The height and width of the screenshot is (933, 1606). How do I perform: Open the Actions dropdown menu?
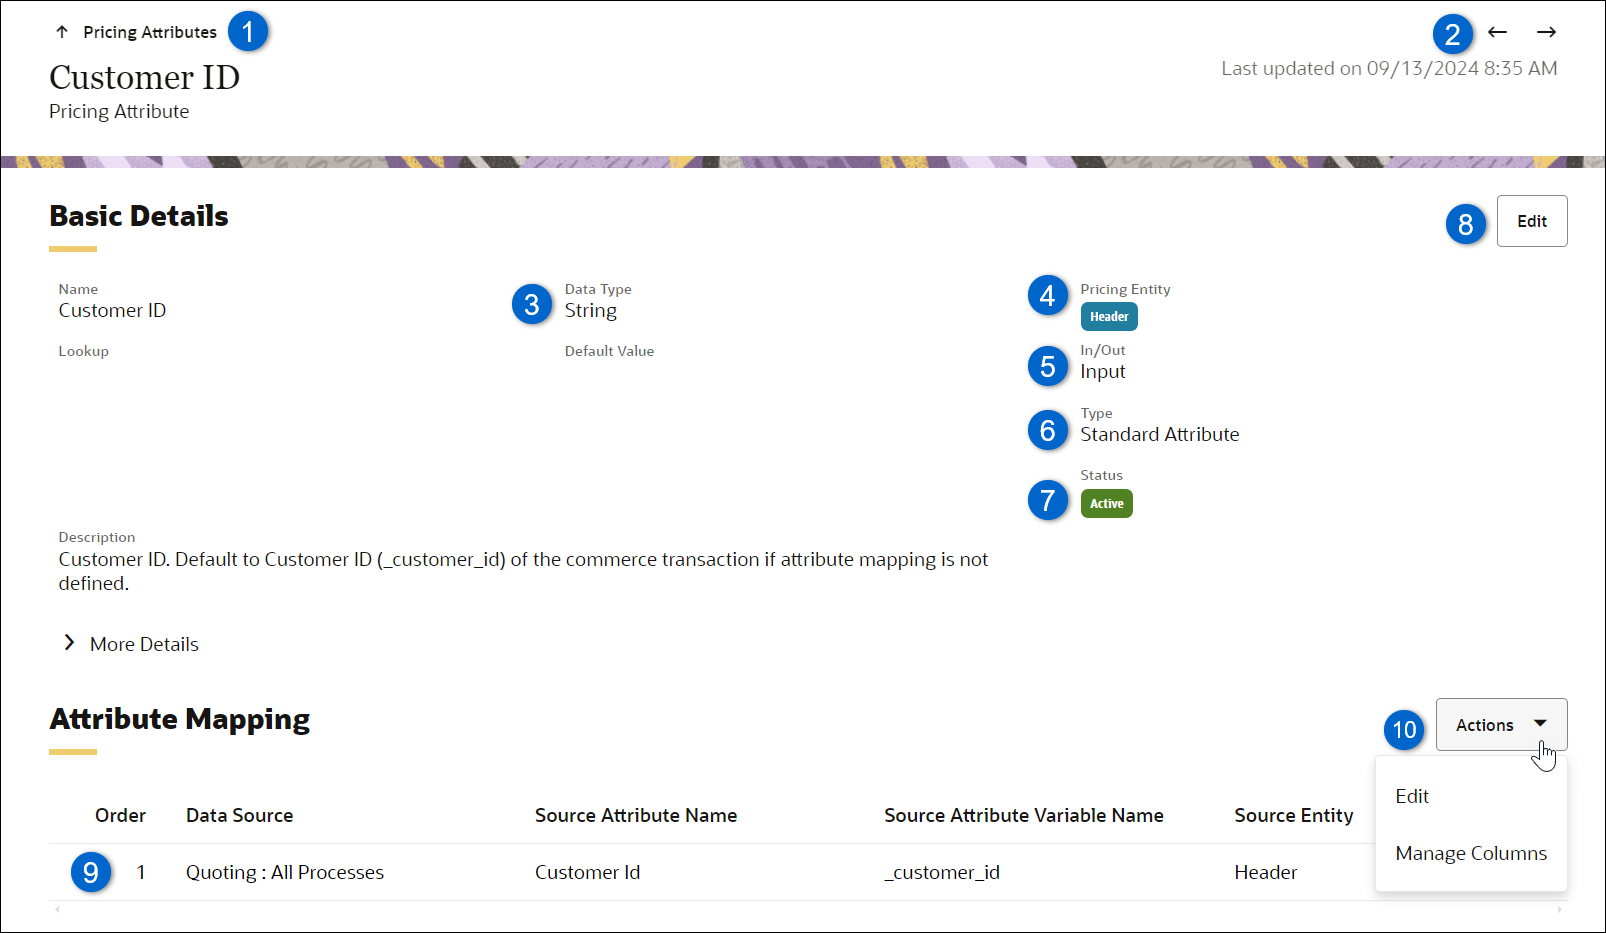[1485, 725]
